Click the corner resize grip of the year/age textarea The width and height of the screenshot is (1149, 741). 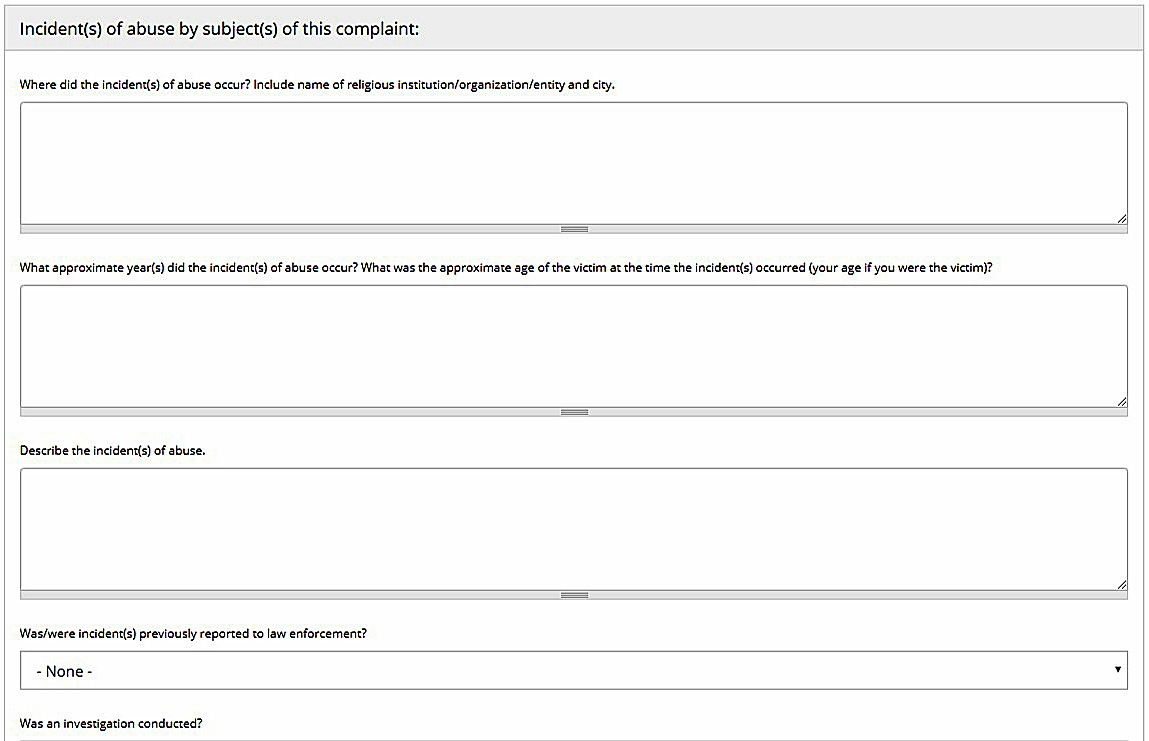pos(1121,402)
